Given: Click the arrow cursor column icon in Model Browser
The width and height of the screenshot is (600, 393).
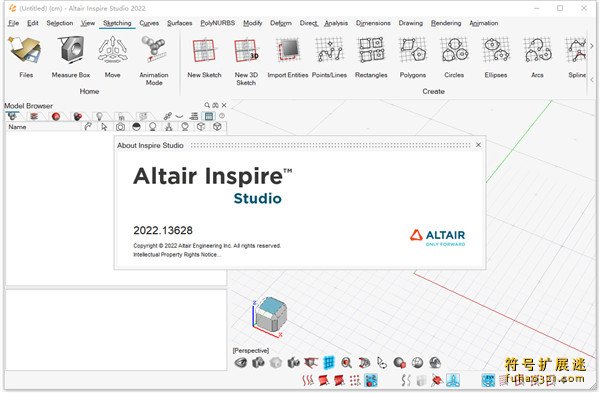Looking at the screenshot, I should point(104,127).
